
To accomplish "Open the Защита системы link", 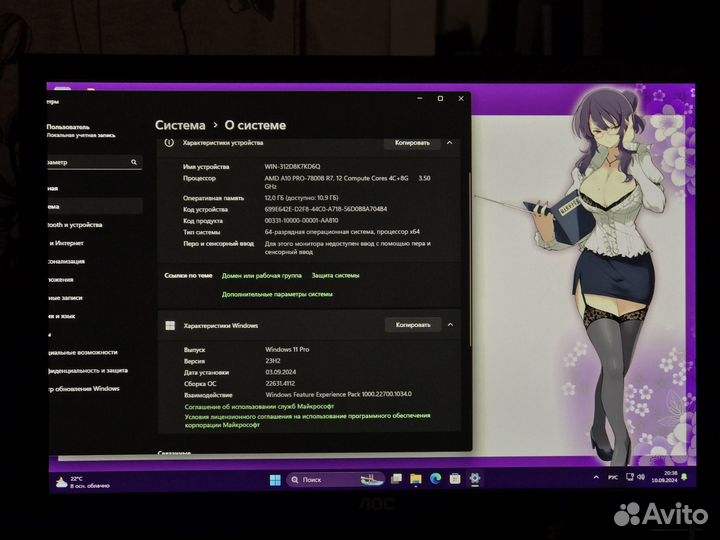I will tap(335, 276).
